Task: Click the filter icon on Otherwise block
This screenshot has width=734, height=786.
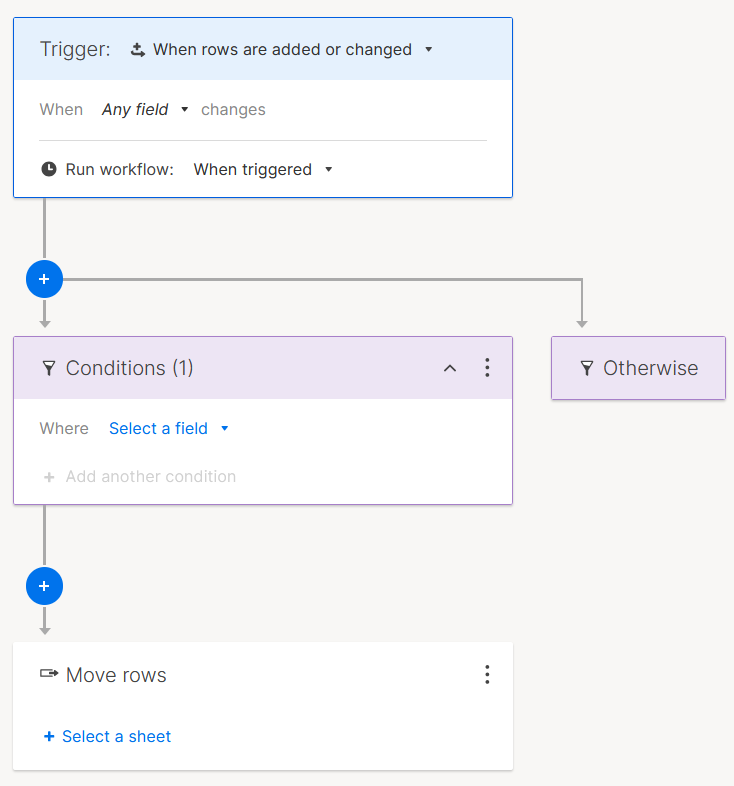Action: [587, 368]
